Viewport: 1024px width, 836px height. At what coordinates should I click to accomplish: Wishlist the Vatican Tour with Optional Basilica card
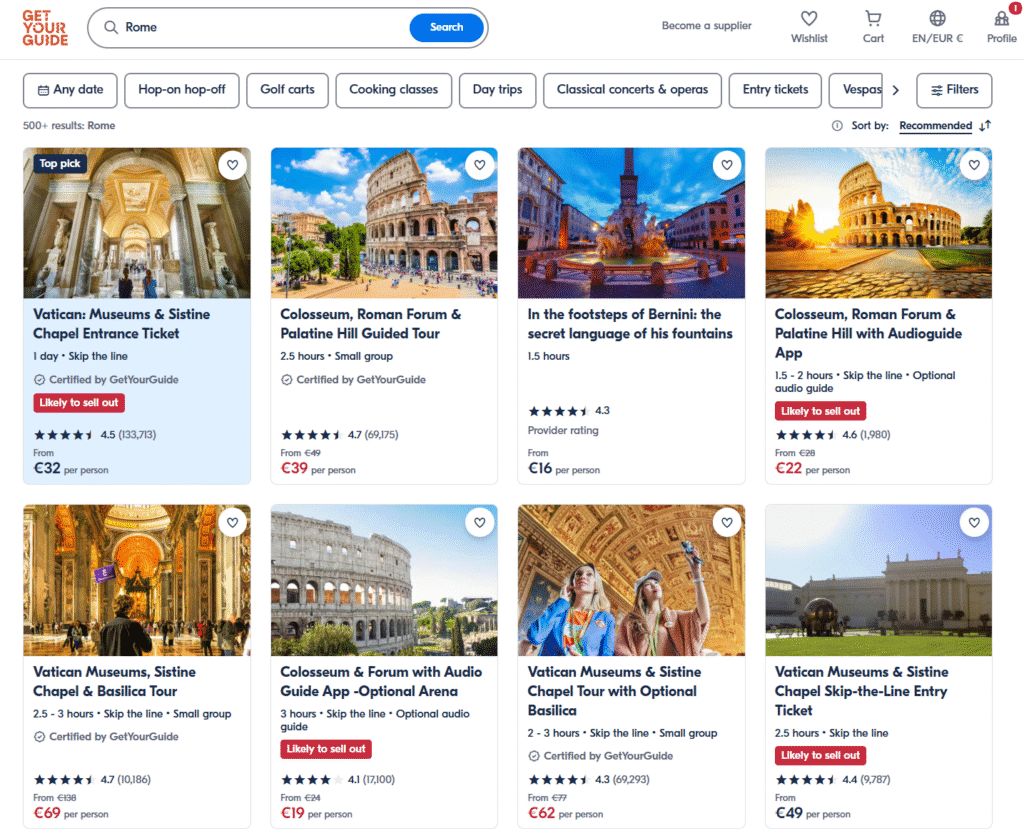(x=727, y=522)
